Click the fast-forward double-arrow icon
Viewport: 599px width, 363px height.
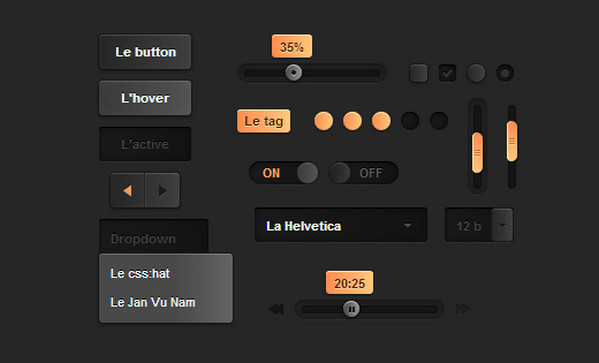pos(463,309)
